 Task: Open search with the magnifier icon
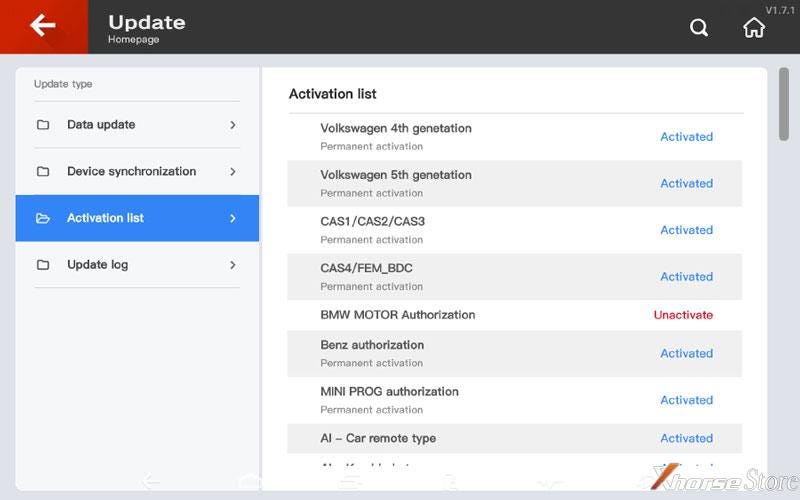click(x=698, y=28)
